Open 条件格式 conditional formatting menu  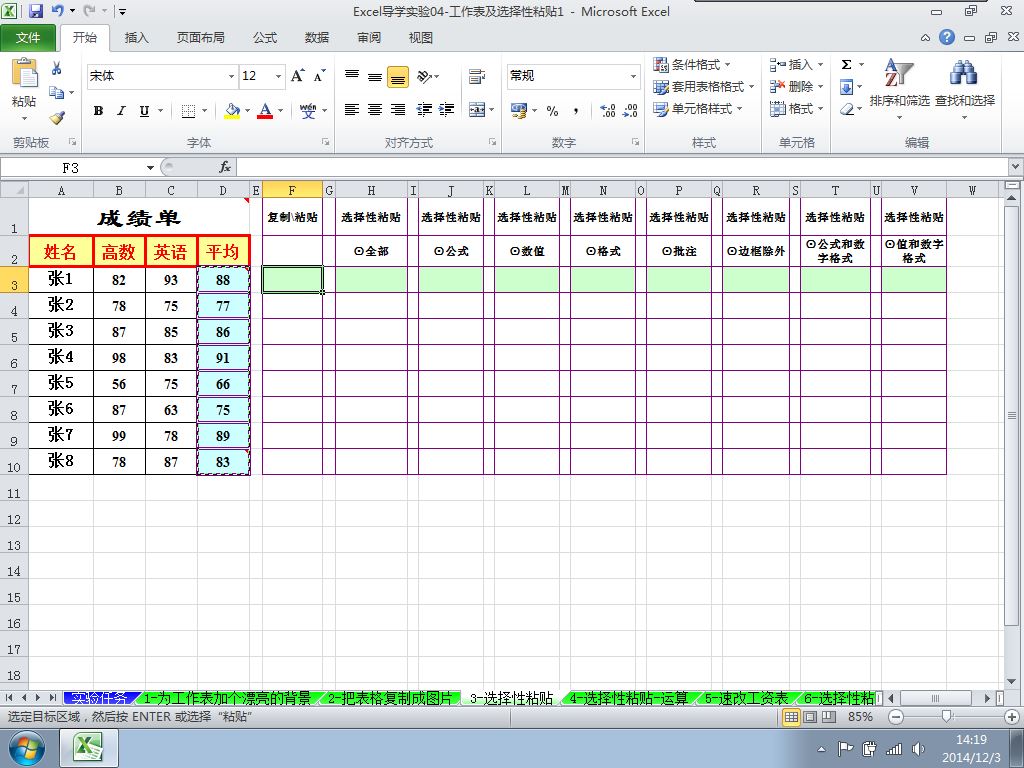692,64
